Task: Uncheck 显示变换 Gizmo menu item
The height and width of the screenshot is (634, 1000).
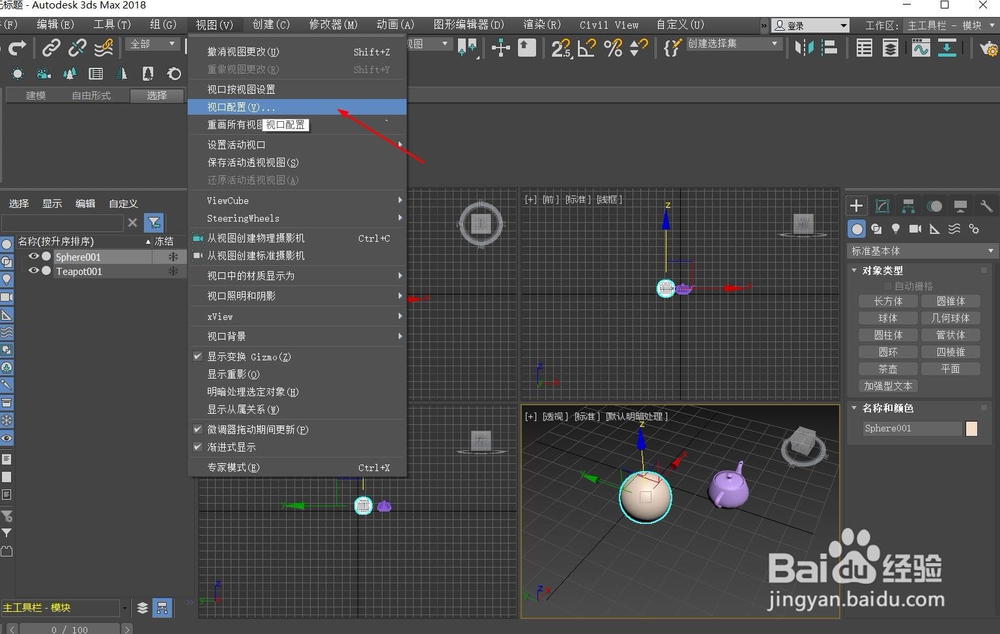Action: (x=297, y=357)
